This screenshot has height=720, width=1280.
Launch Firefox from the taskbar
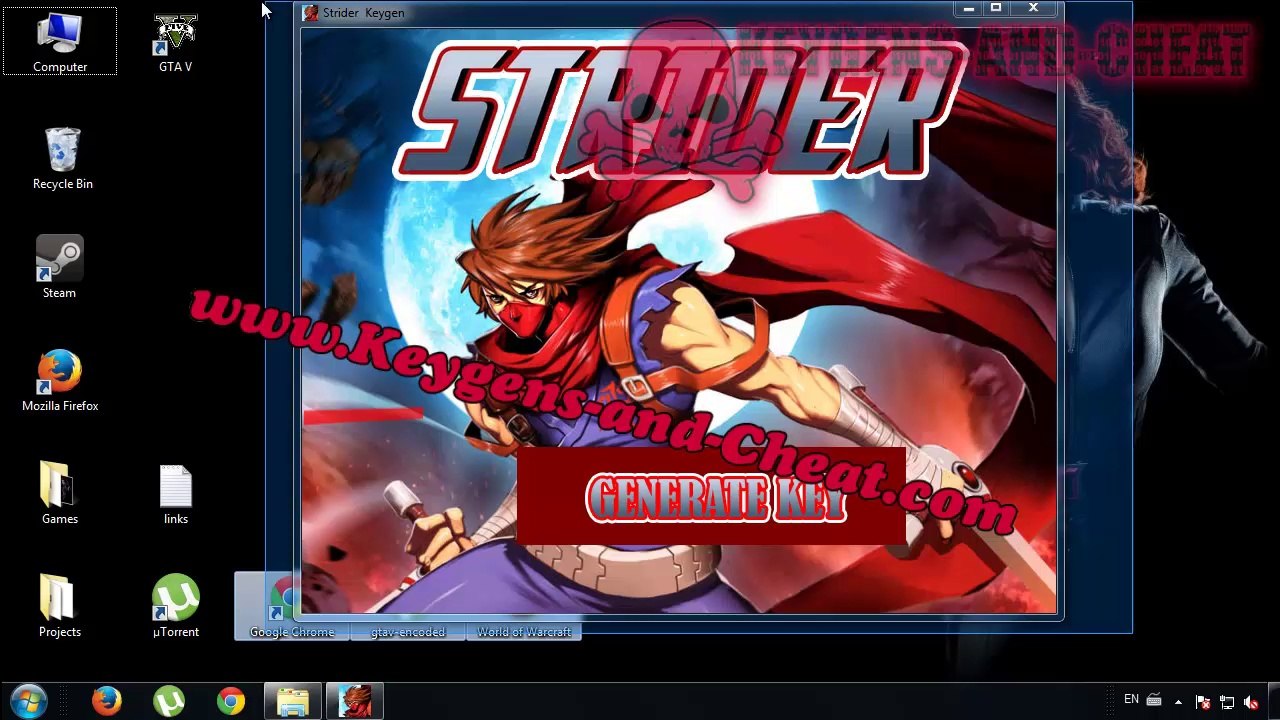pyautogui.click(x=107, y=701)
